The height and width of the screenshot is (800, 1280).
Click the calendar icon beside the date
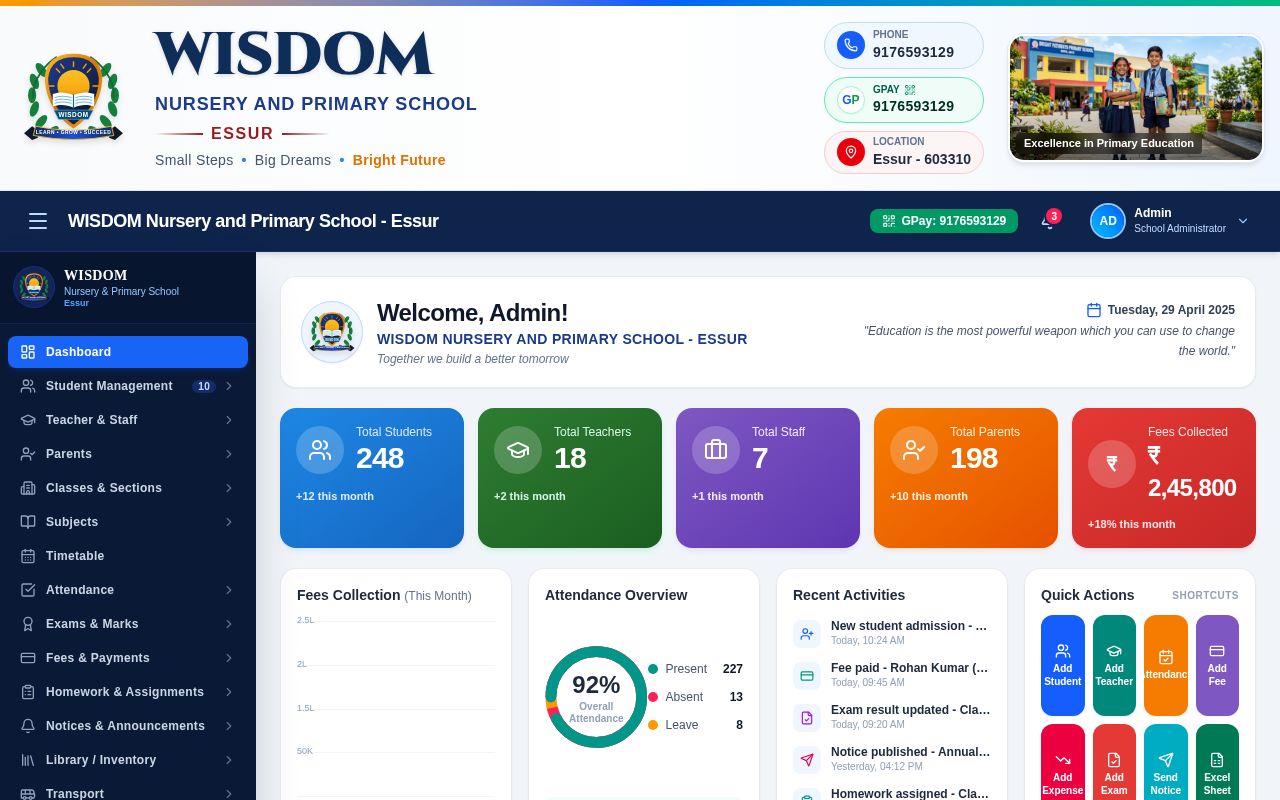(x=1094, y=310)
